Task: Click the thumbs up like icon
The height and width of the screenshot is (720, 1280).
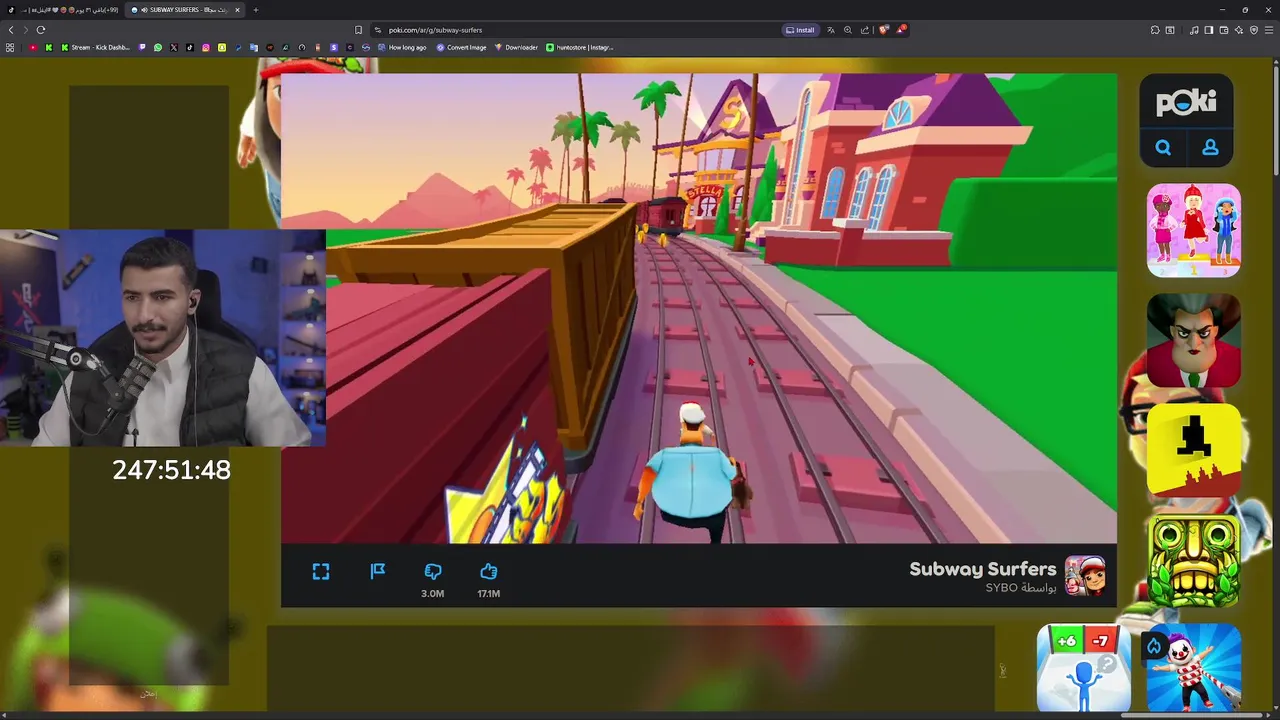Action: coord(488,571)
